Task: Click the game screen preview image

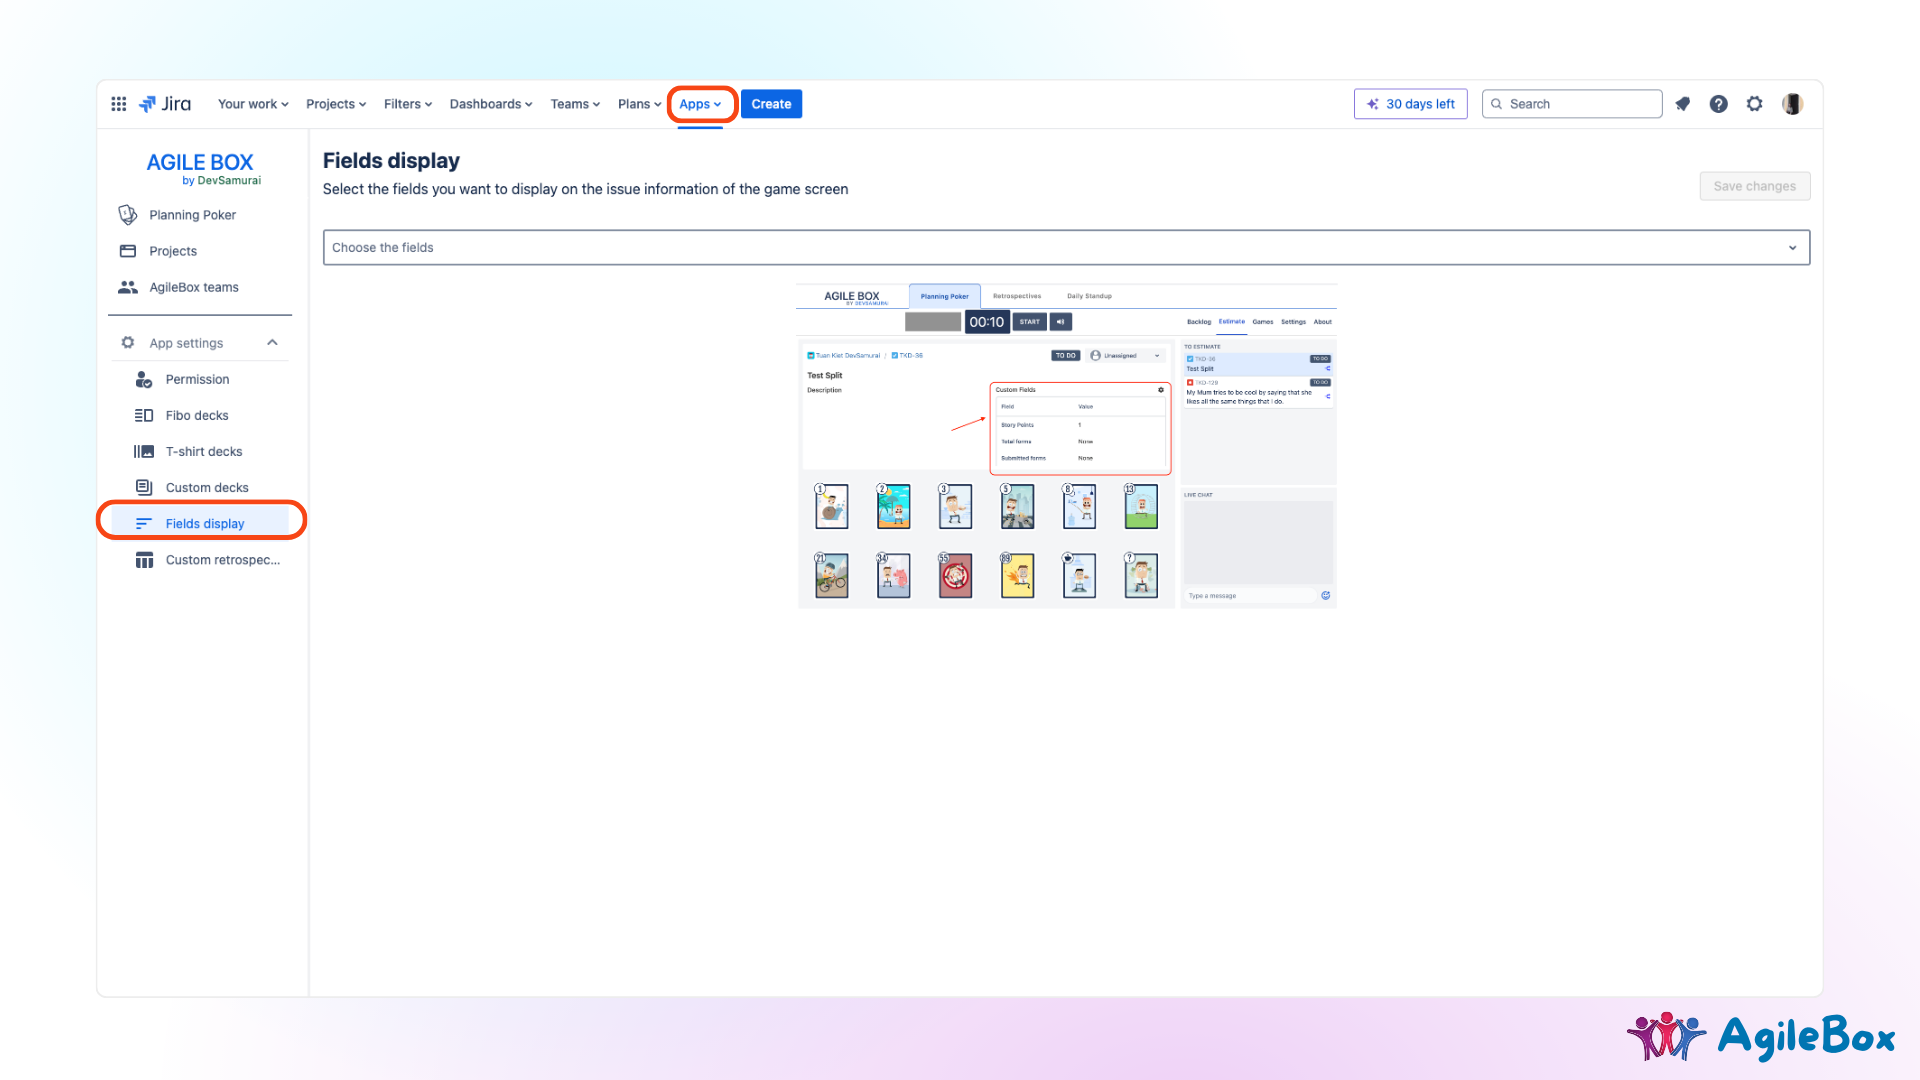Action: (1066, 446)
